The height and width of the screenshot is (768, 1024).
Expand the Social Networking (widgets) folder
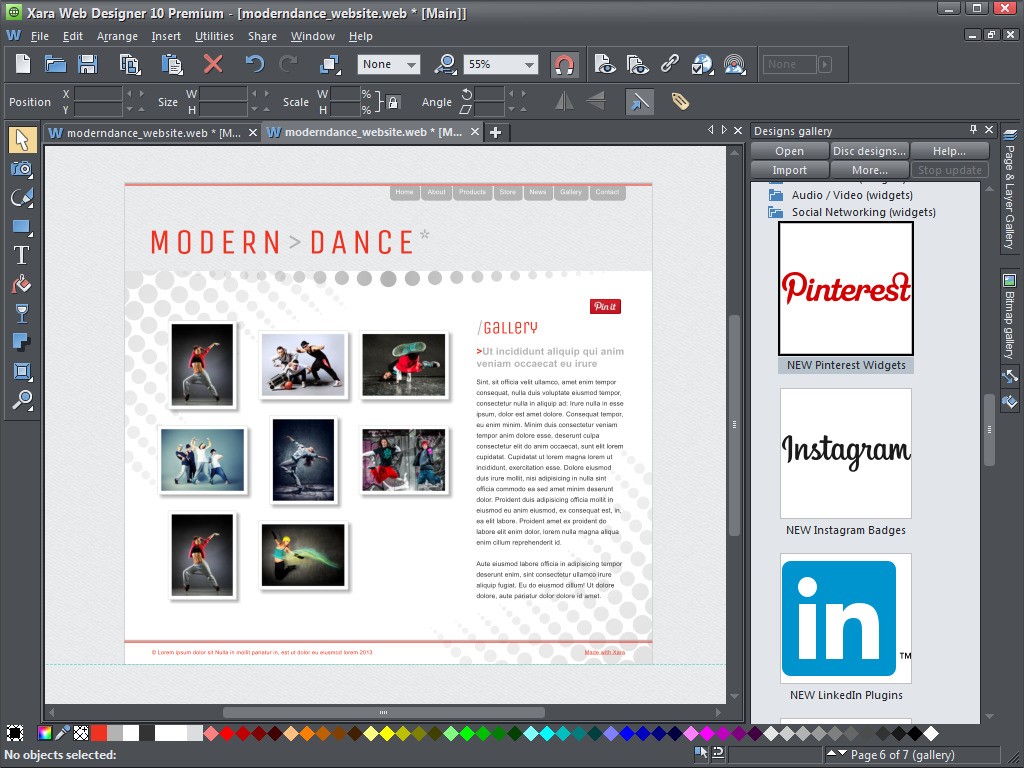776,212
